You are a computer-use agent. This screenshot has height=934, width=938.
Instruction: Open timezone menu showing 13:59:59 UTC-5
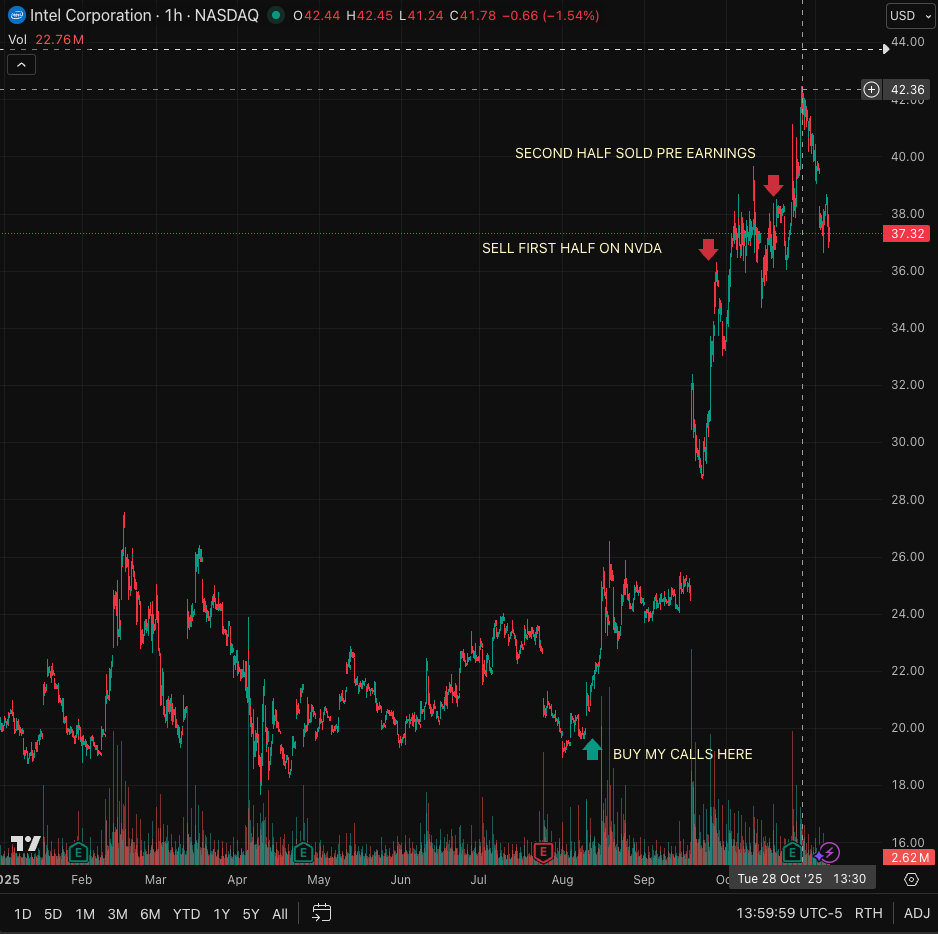(x=788, y=913)
